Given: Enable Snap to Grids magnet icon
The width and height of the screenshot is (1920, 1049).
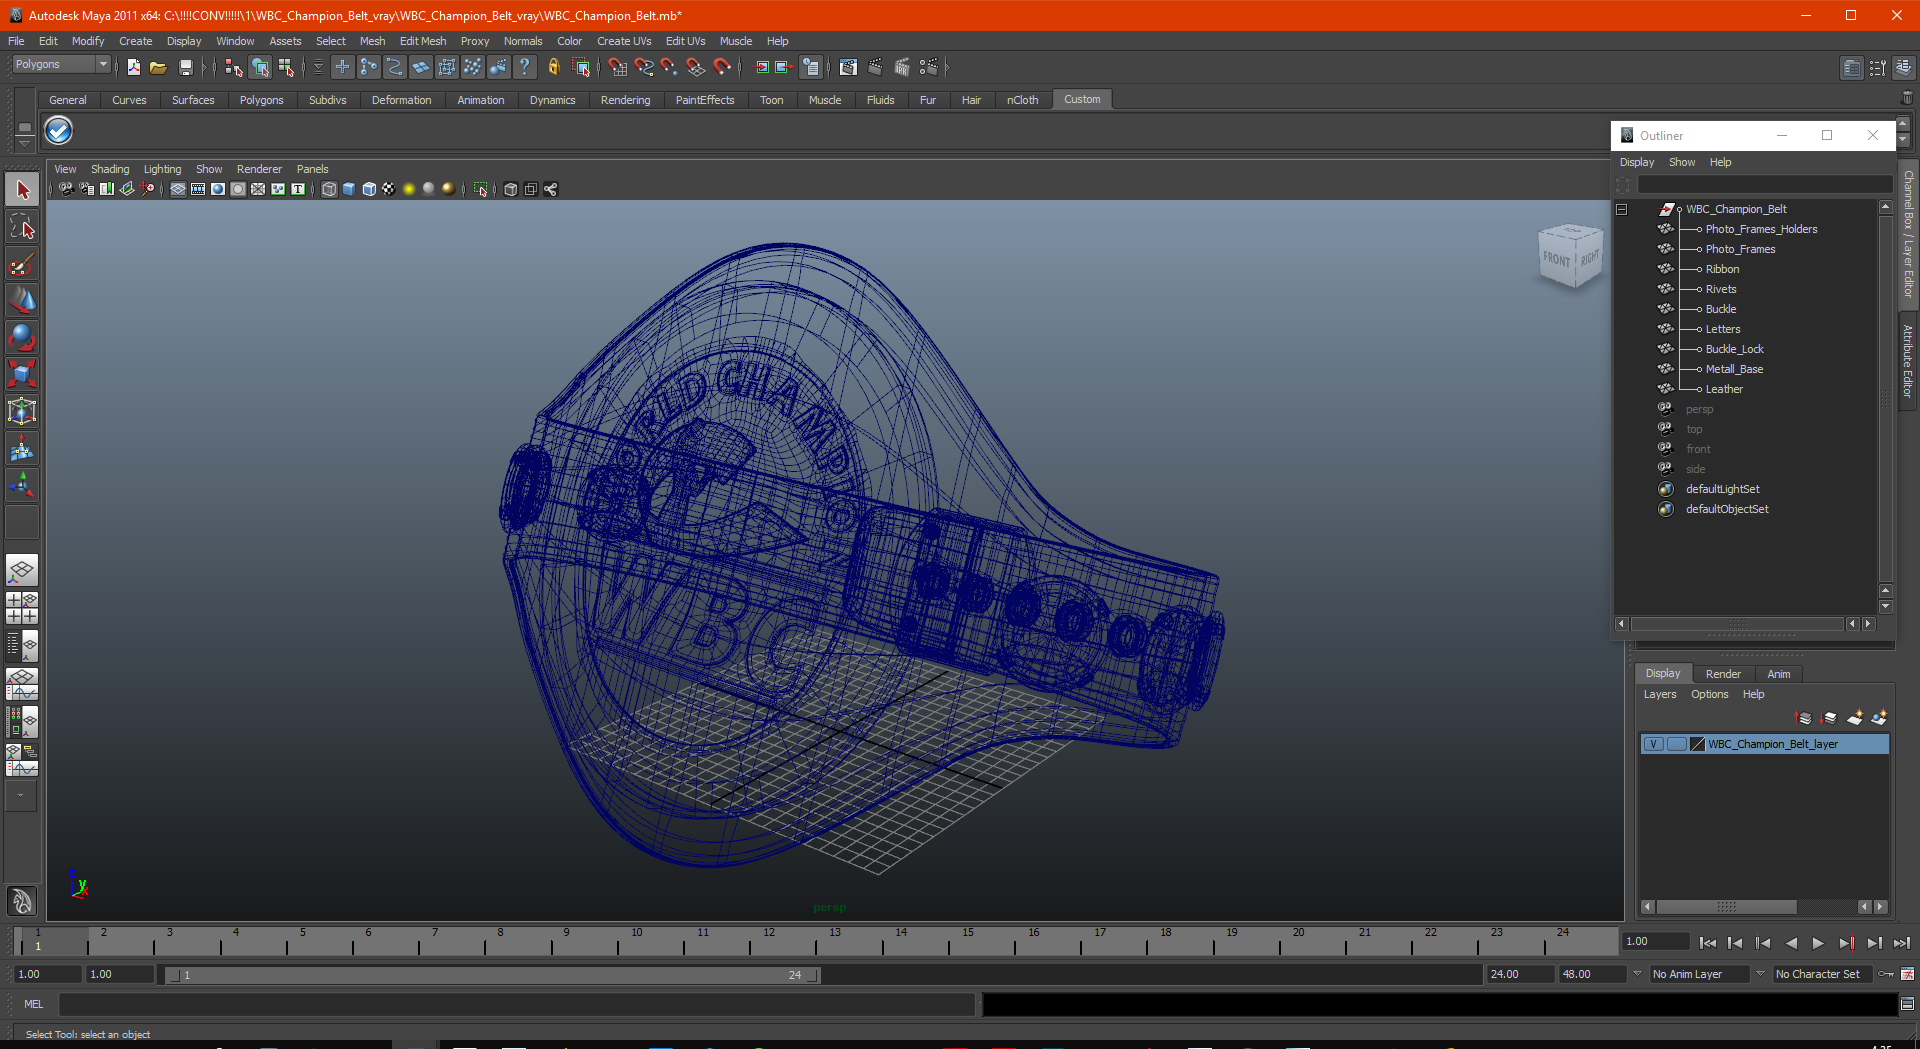Looking at the screenshot, I should 618,67.
